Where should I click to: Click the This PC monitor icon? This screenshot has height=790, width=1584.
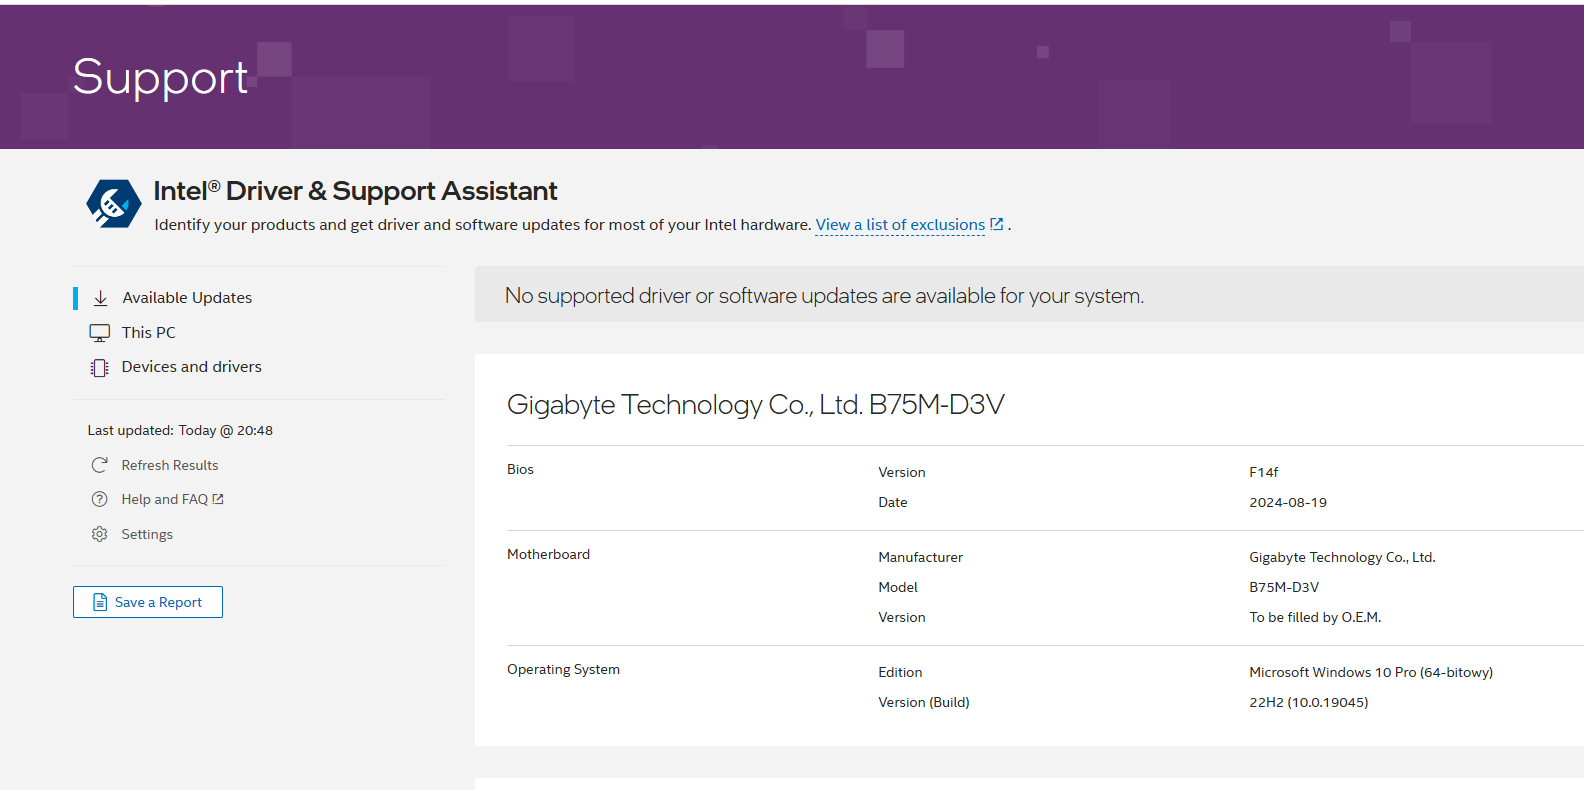100,333
